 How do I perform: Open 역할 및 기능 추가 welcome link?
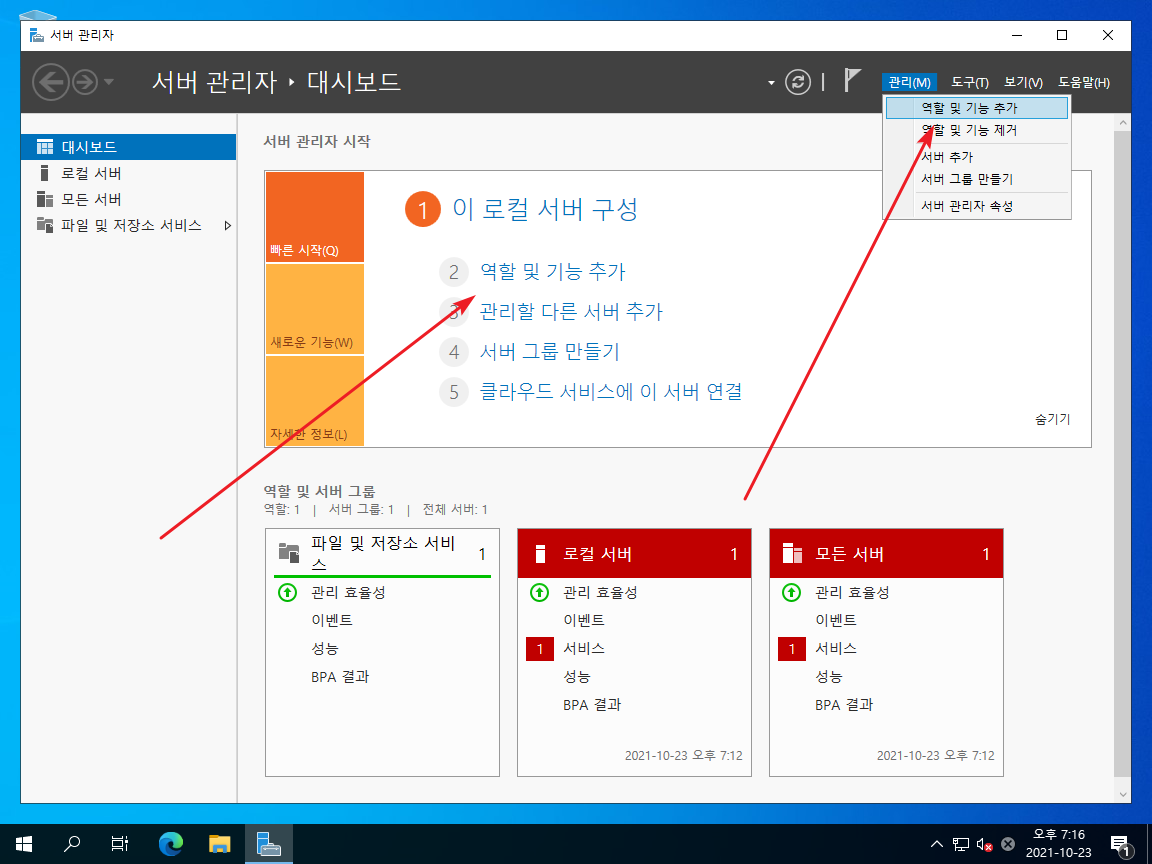click(x=552, y=272)
